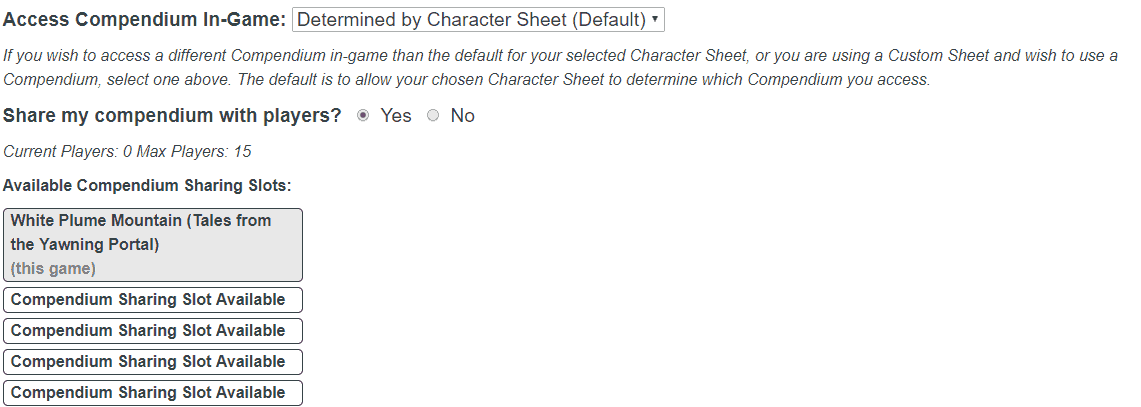Select Yes radio button for sharing compendium
The height and width of the screenshot is (407, 1141).
[363, 116]
